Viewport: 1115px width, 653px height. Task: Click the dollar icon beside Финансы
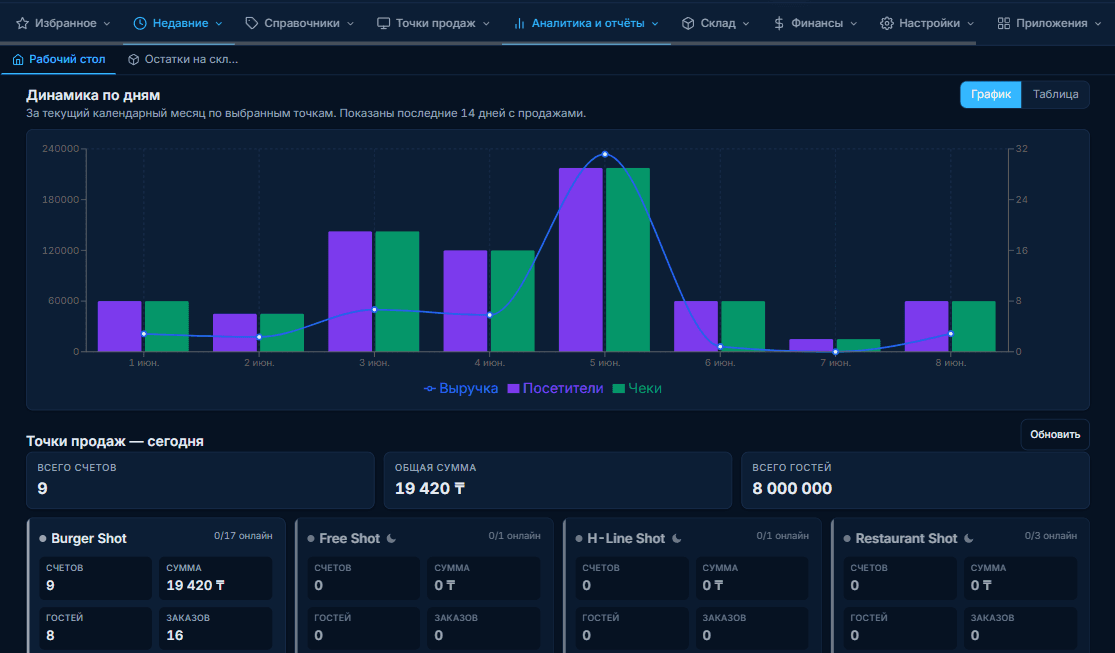click(x=779, y=23)
